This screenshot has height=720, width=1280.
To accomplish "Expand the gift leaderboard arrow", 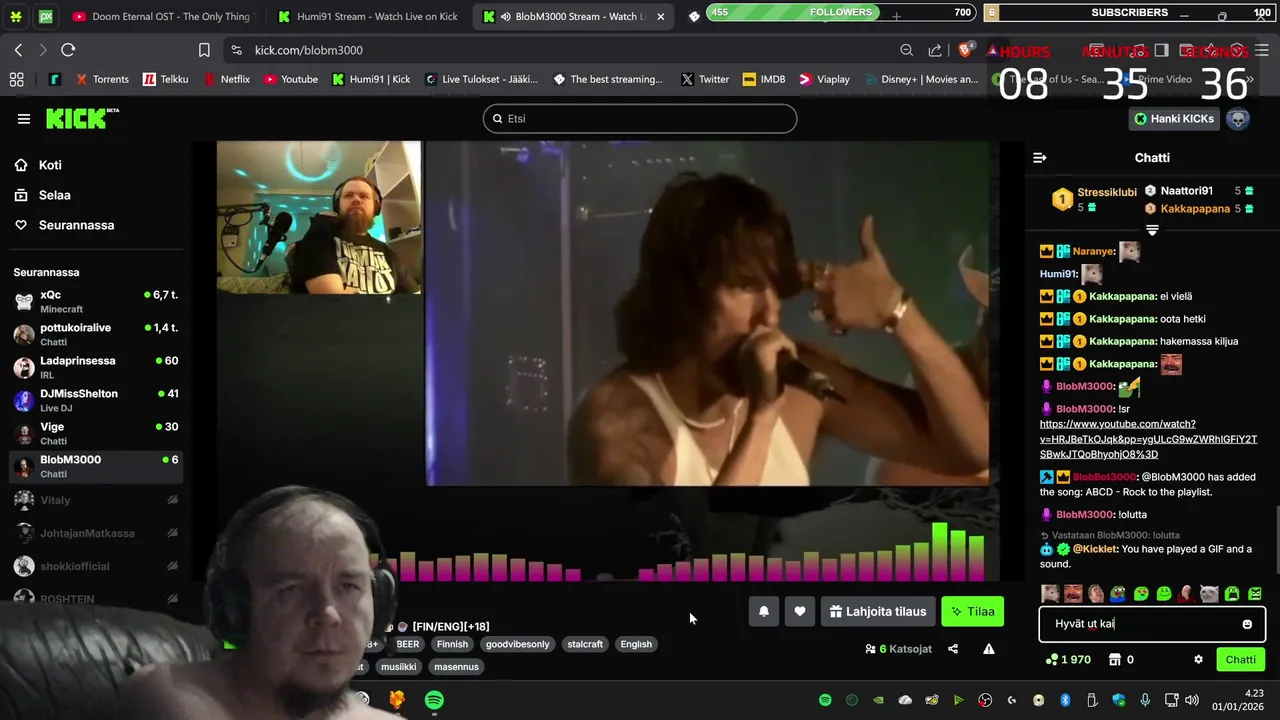I will pos(1152,230).
